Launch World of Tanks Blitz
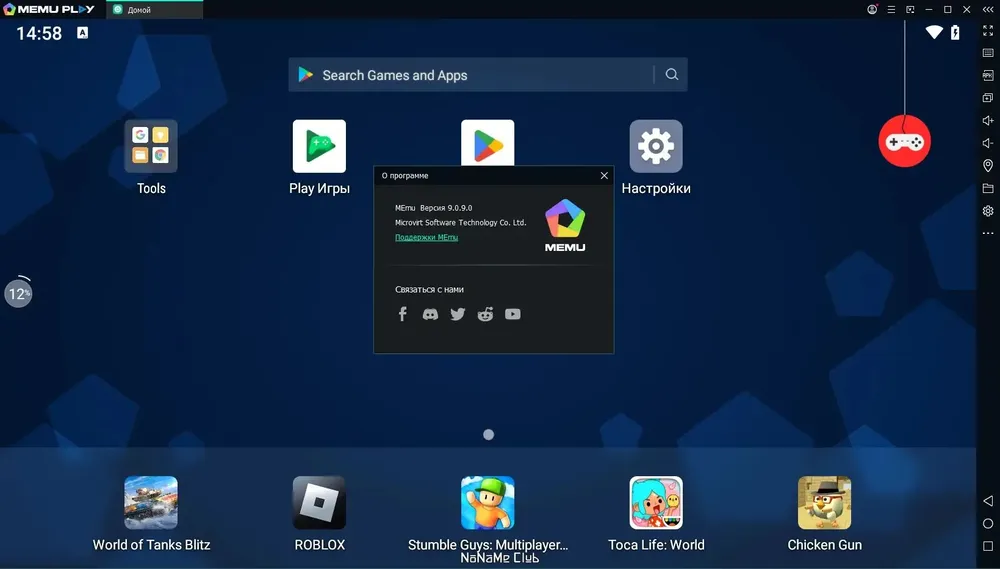 click(151, 503)
